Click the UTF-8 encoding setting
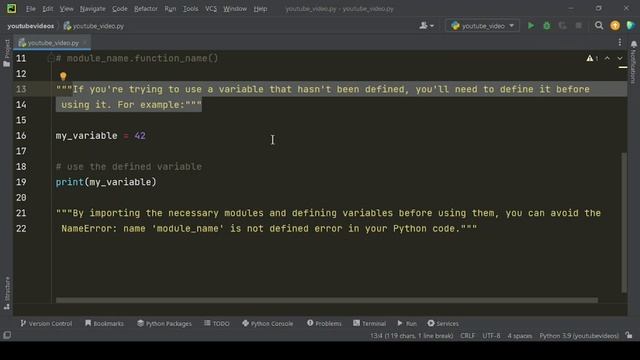This screenshot has width=640, height=360. pyautogui.click(x=491, y=336)
